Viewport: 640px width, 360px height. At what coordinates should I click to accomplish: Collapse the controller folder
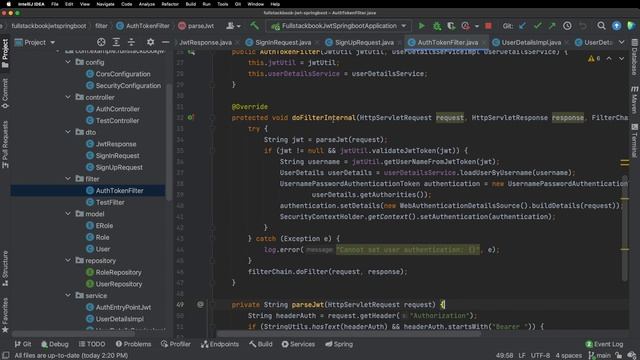pyautogui.click(x=68, y=97)
